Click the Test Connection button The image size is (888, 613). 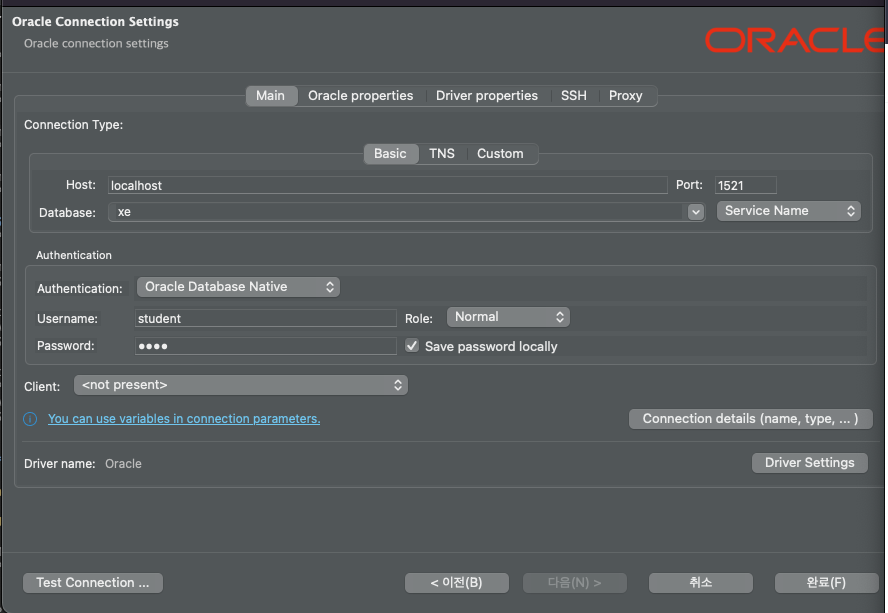tap(93, 582)
